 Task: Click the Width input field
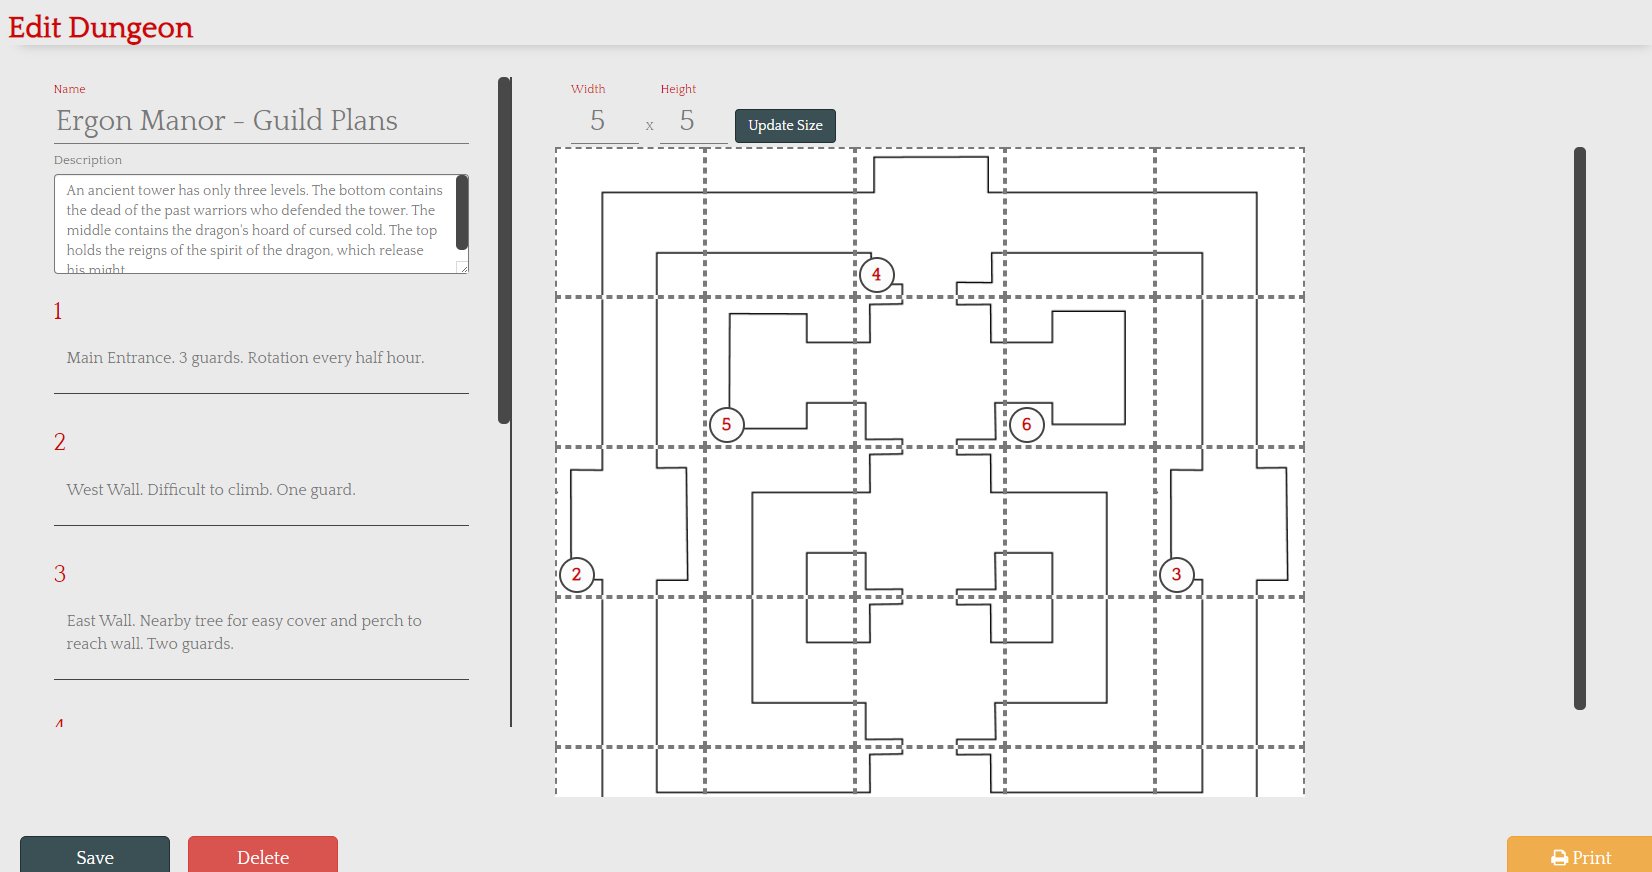pyautogui.click(x=603, y=121)
